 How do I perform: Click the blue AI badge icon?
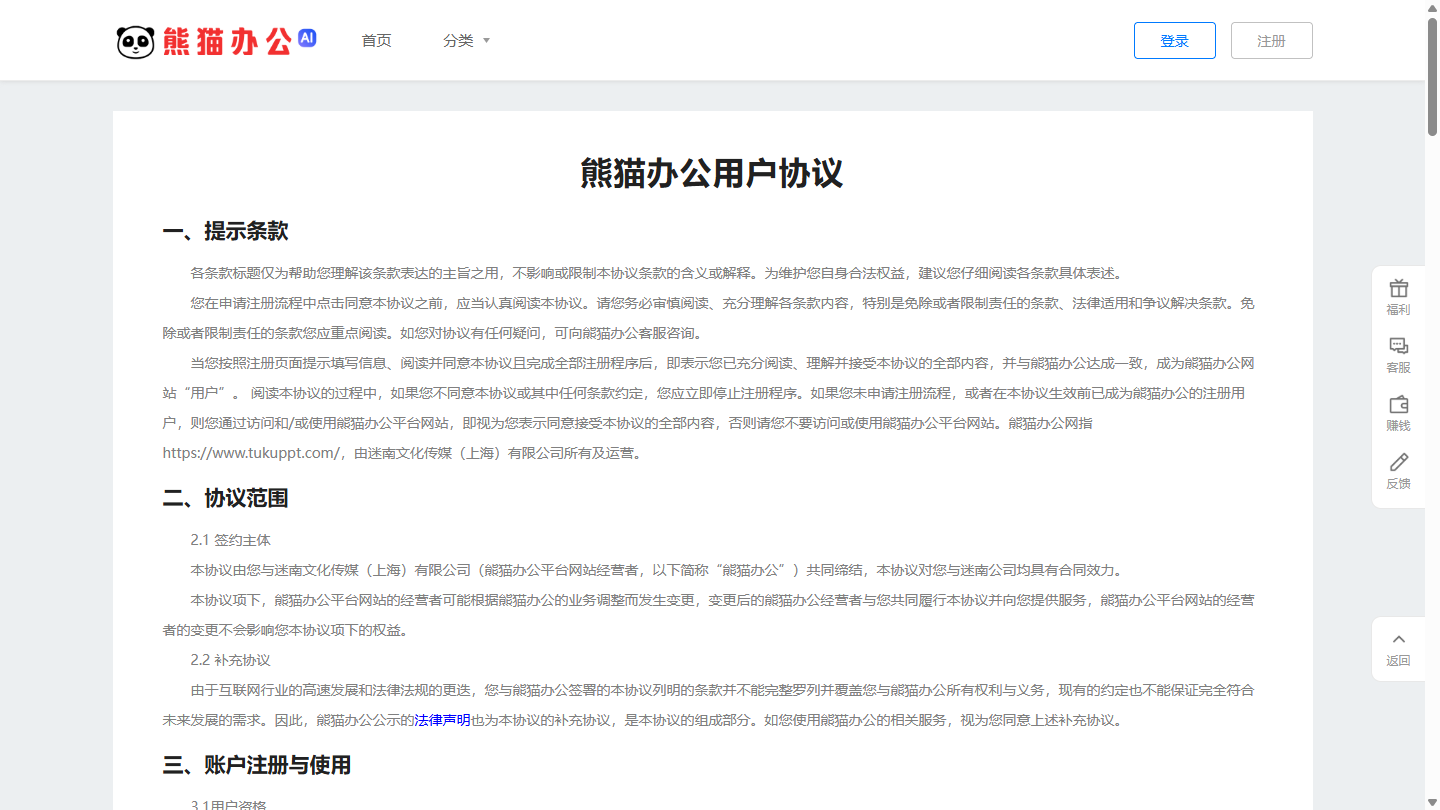pos(307,38)
